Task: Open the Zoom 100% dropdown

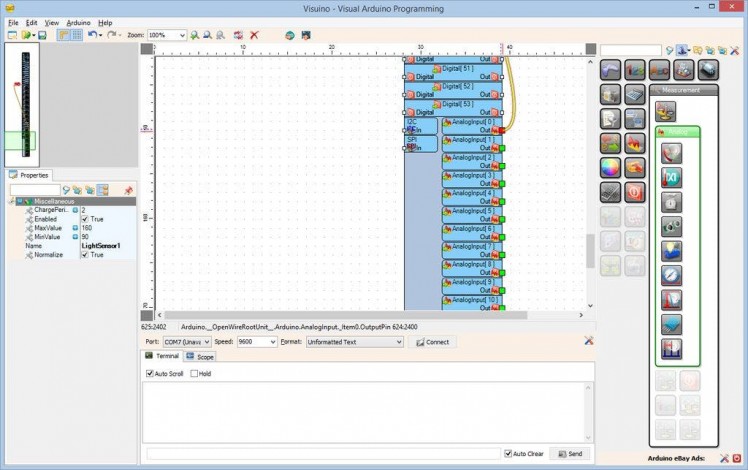Action: pos(182,35)
